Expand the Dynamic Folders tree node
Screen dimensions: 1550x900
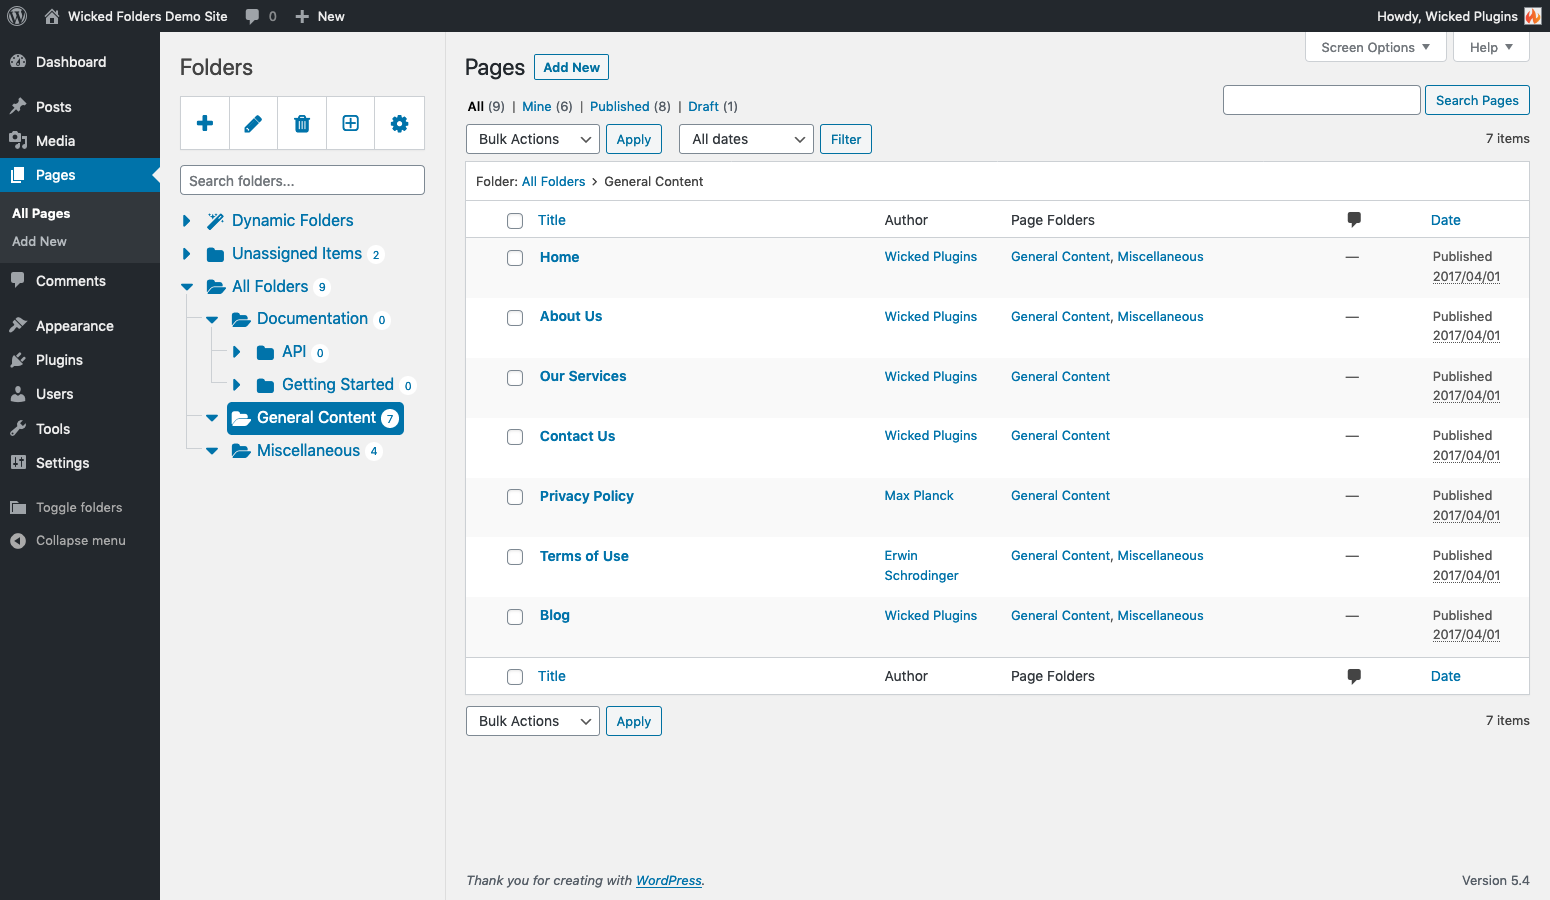[x=187, y=221]
